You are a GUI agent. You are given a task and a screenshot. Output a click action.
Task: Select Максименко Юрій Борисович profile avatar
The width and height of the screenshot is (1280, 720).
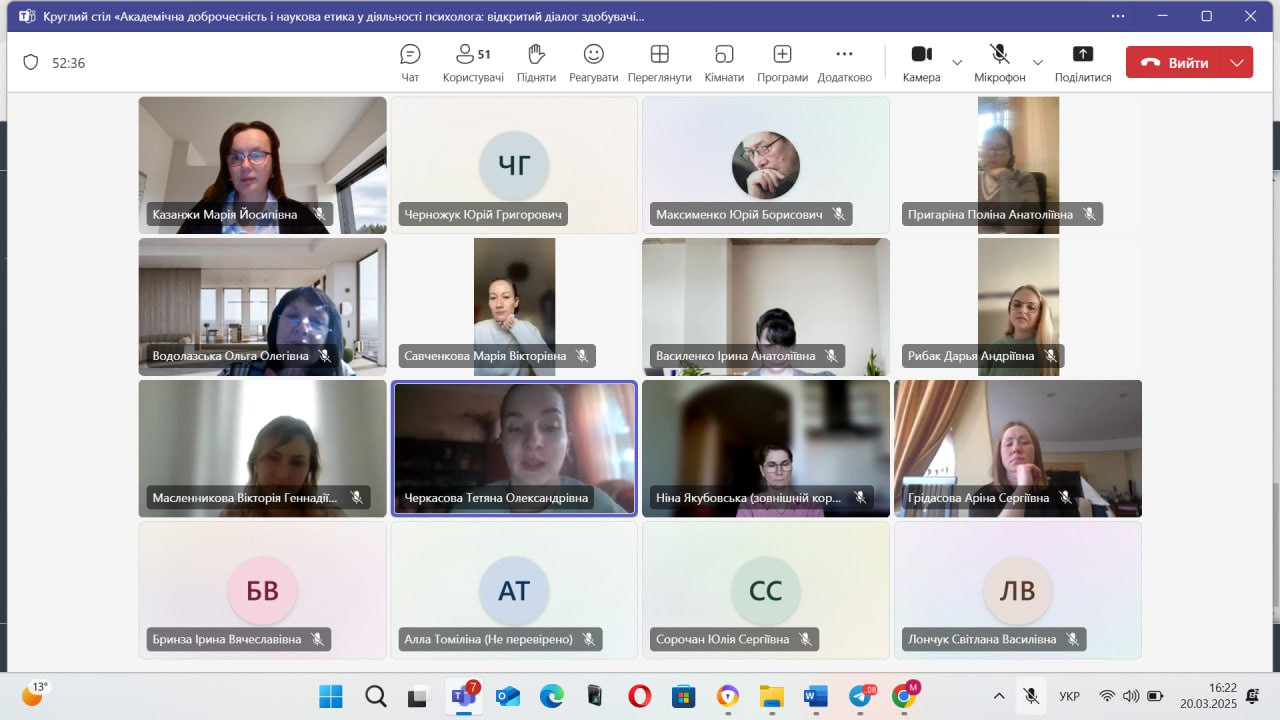point(766,165)
